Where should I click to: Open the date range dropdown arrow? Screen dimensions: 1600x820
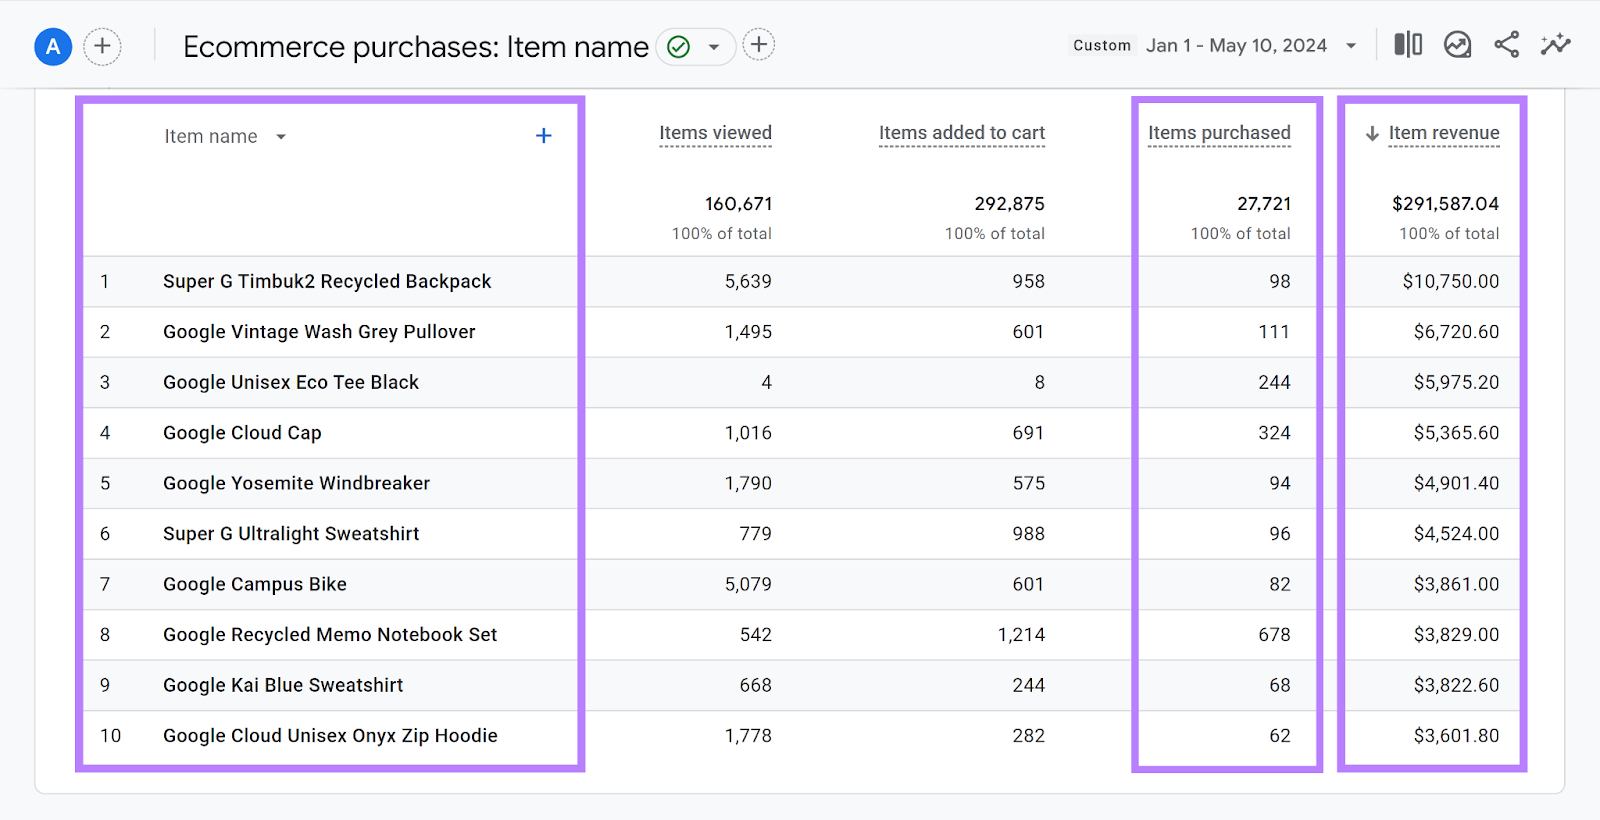1351,46
